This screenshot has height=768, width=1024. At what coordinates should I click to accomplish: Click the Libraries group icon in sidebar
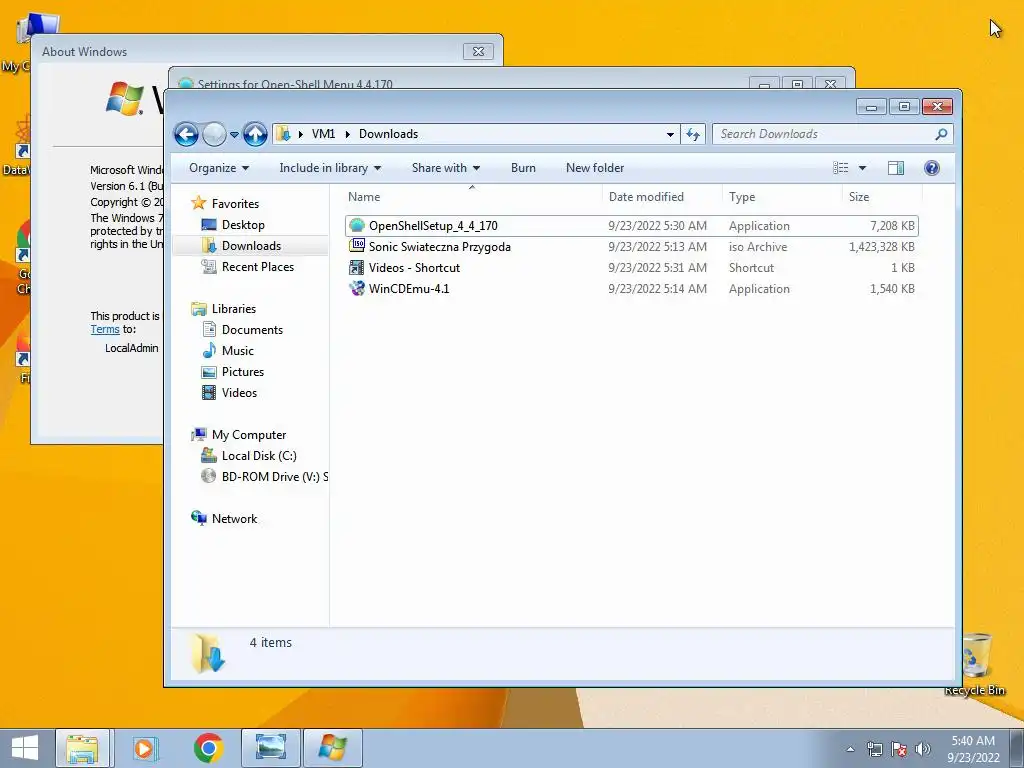[199, 308]
